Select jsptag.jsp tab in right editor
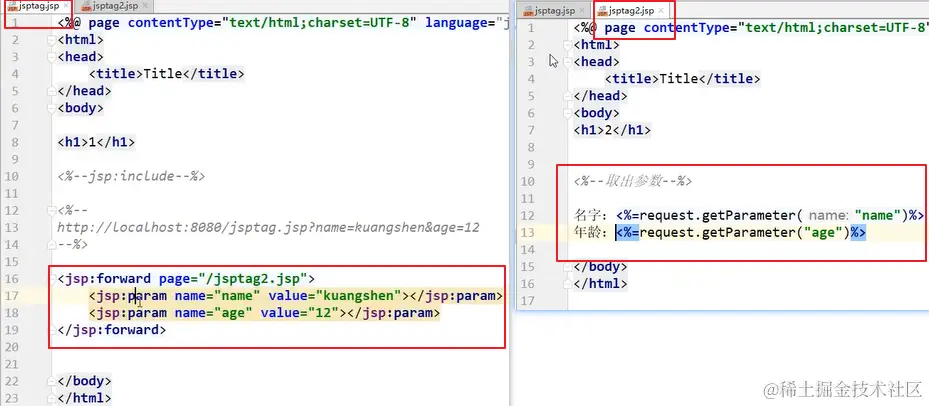929x406 pixels. (x=554, y=11)
